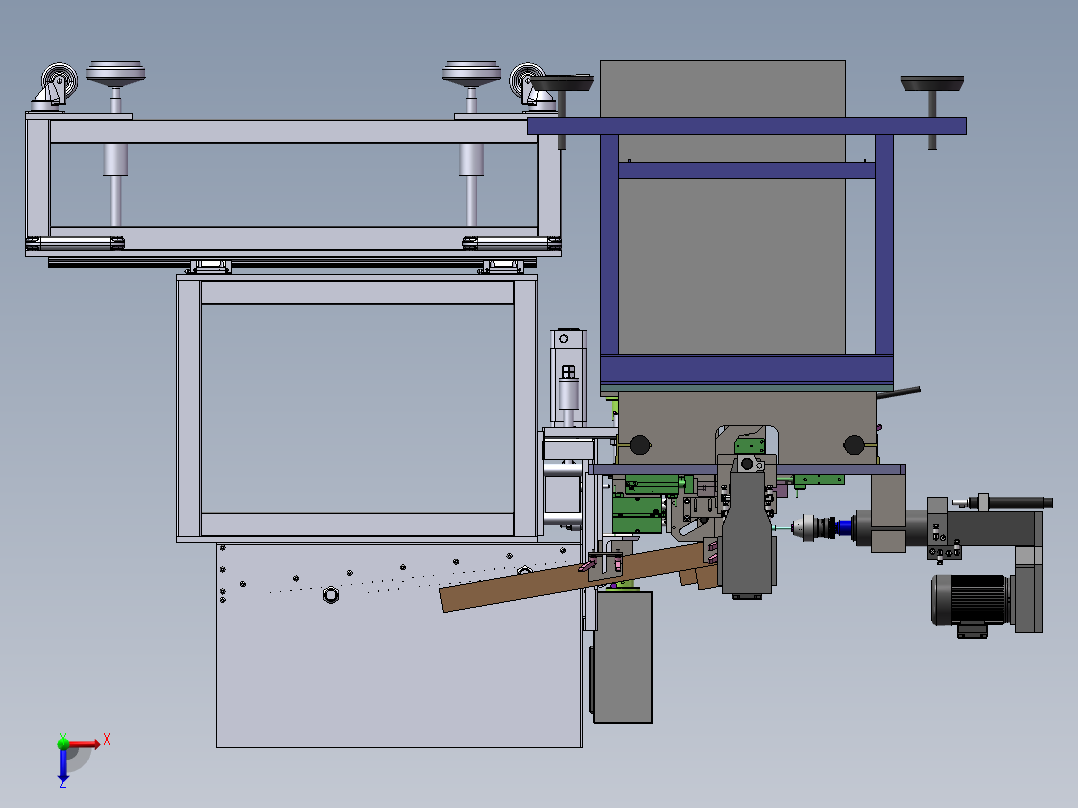Select the right silver leveling foot pad
Screen dimensions: 1078x808
471,74
